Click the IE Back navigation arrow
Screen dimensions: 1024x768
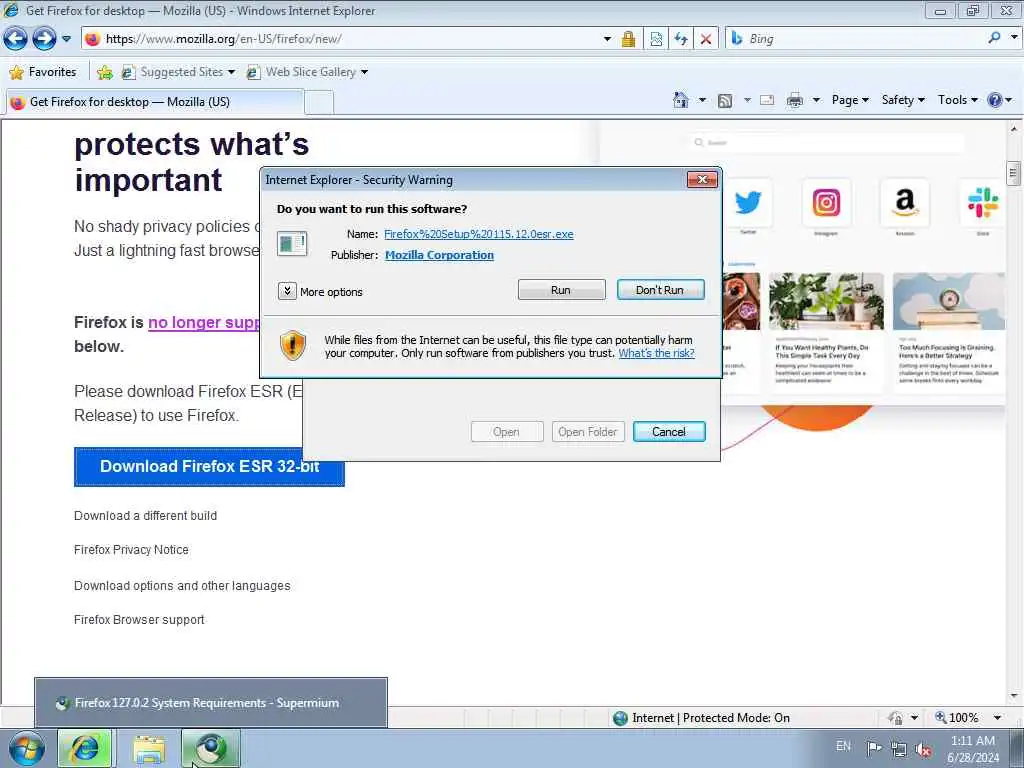15,39
